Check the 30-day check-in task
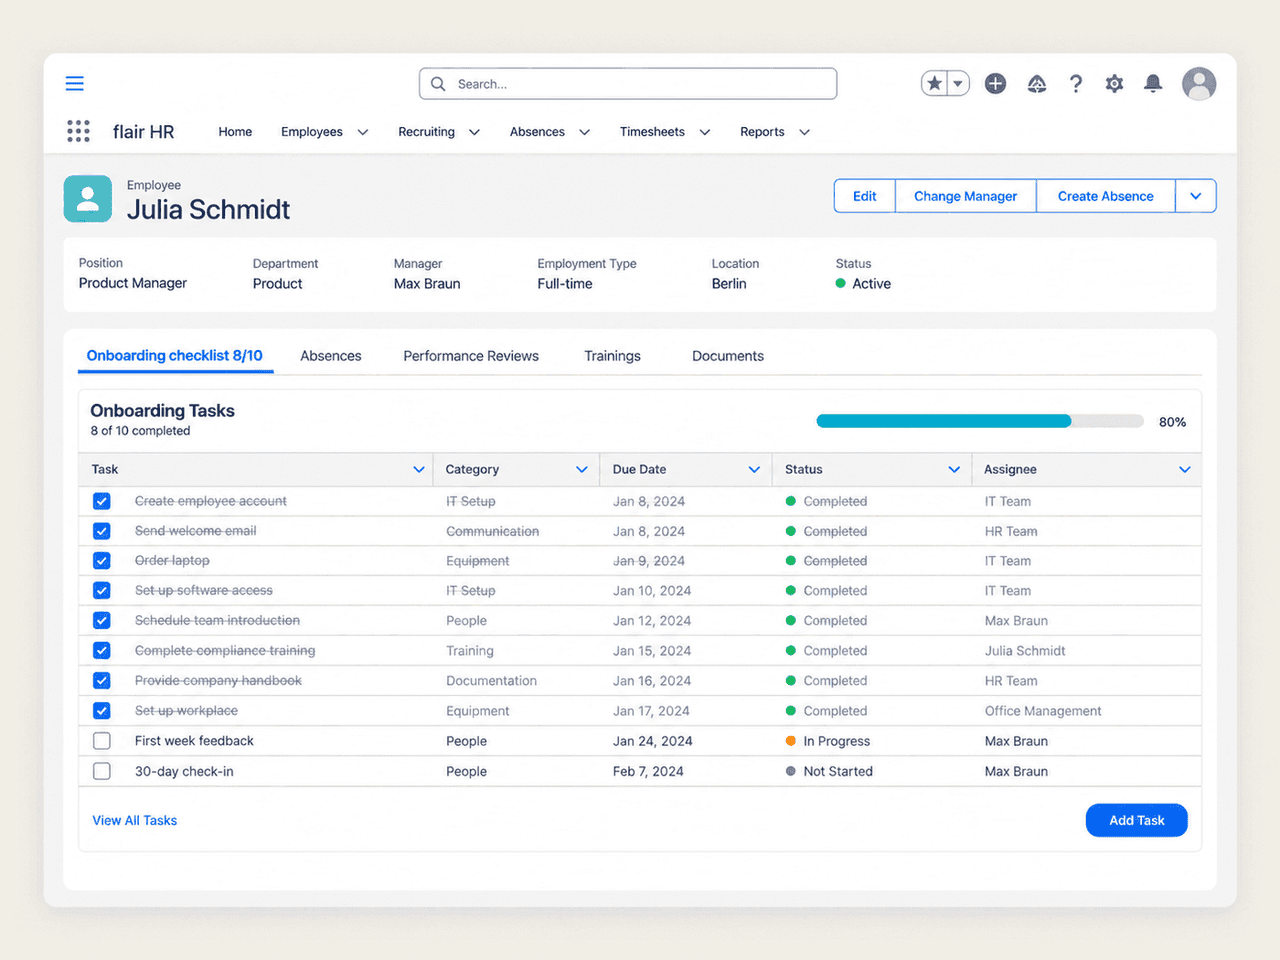 point(102,771)
